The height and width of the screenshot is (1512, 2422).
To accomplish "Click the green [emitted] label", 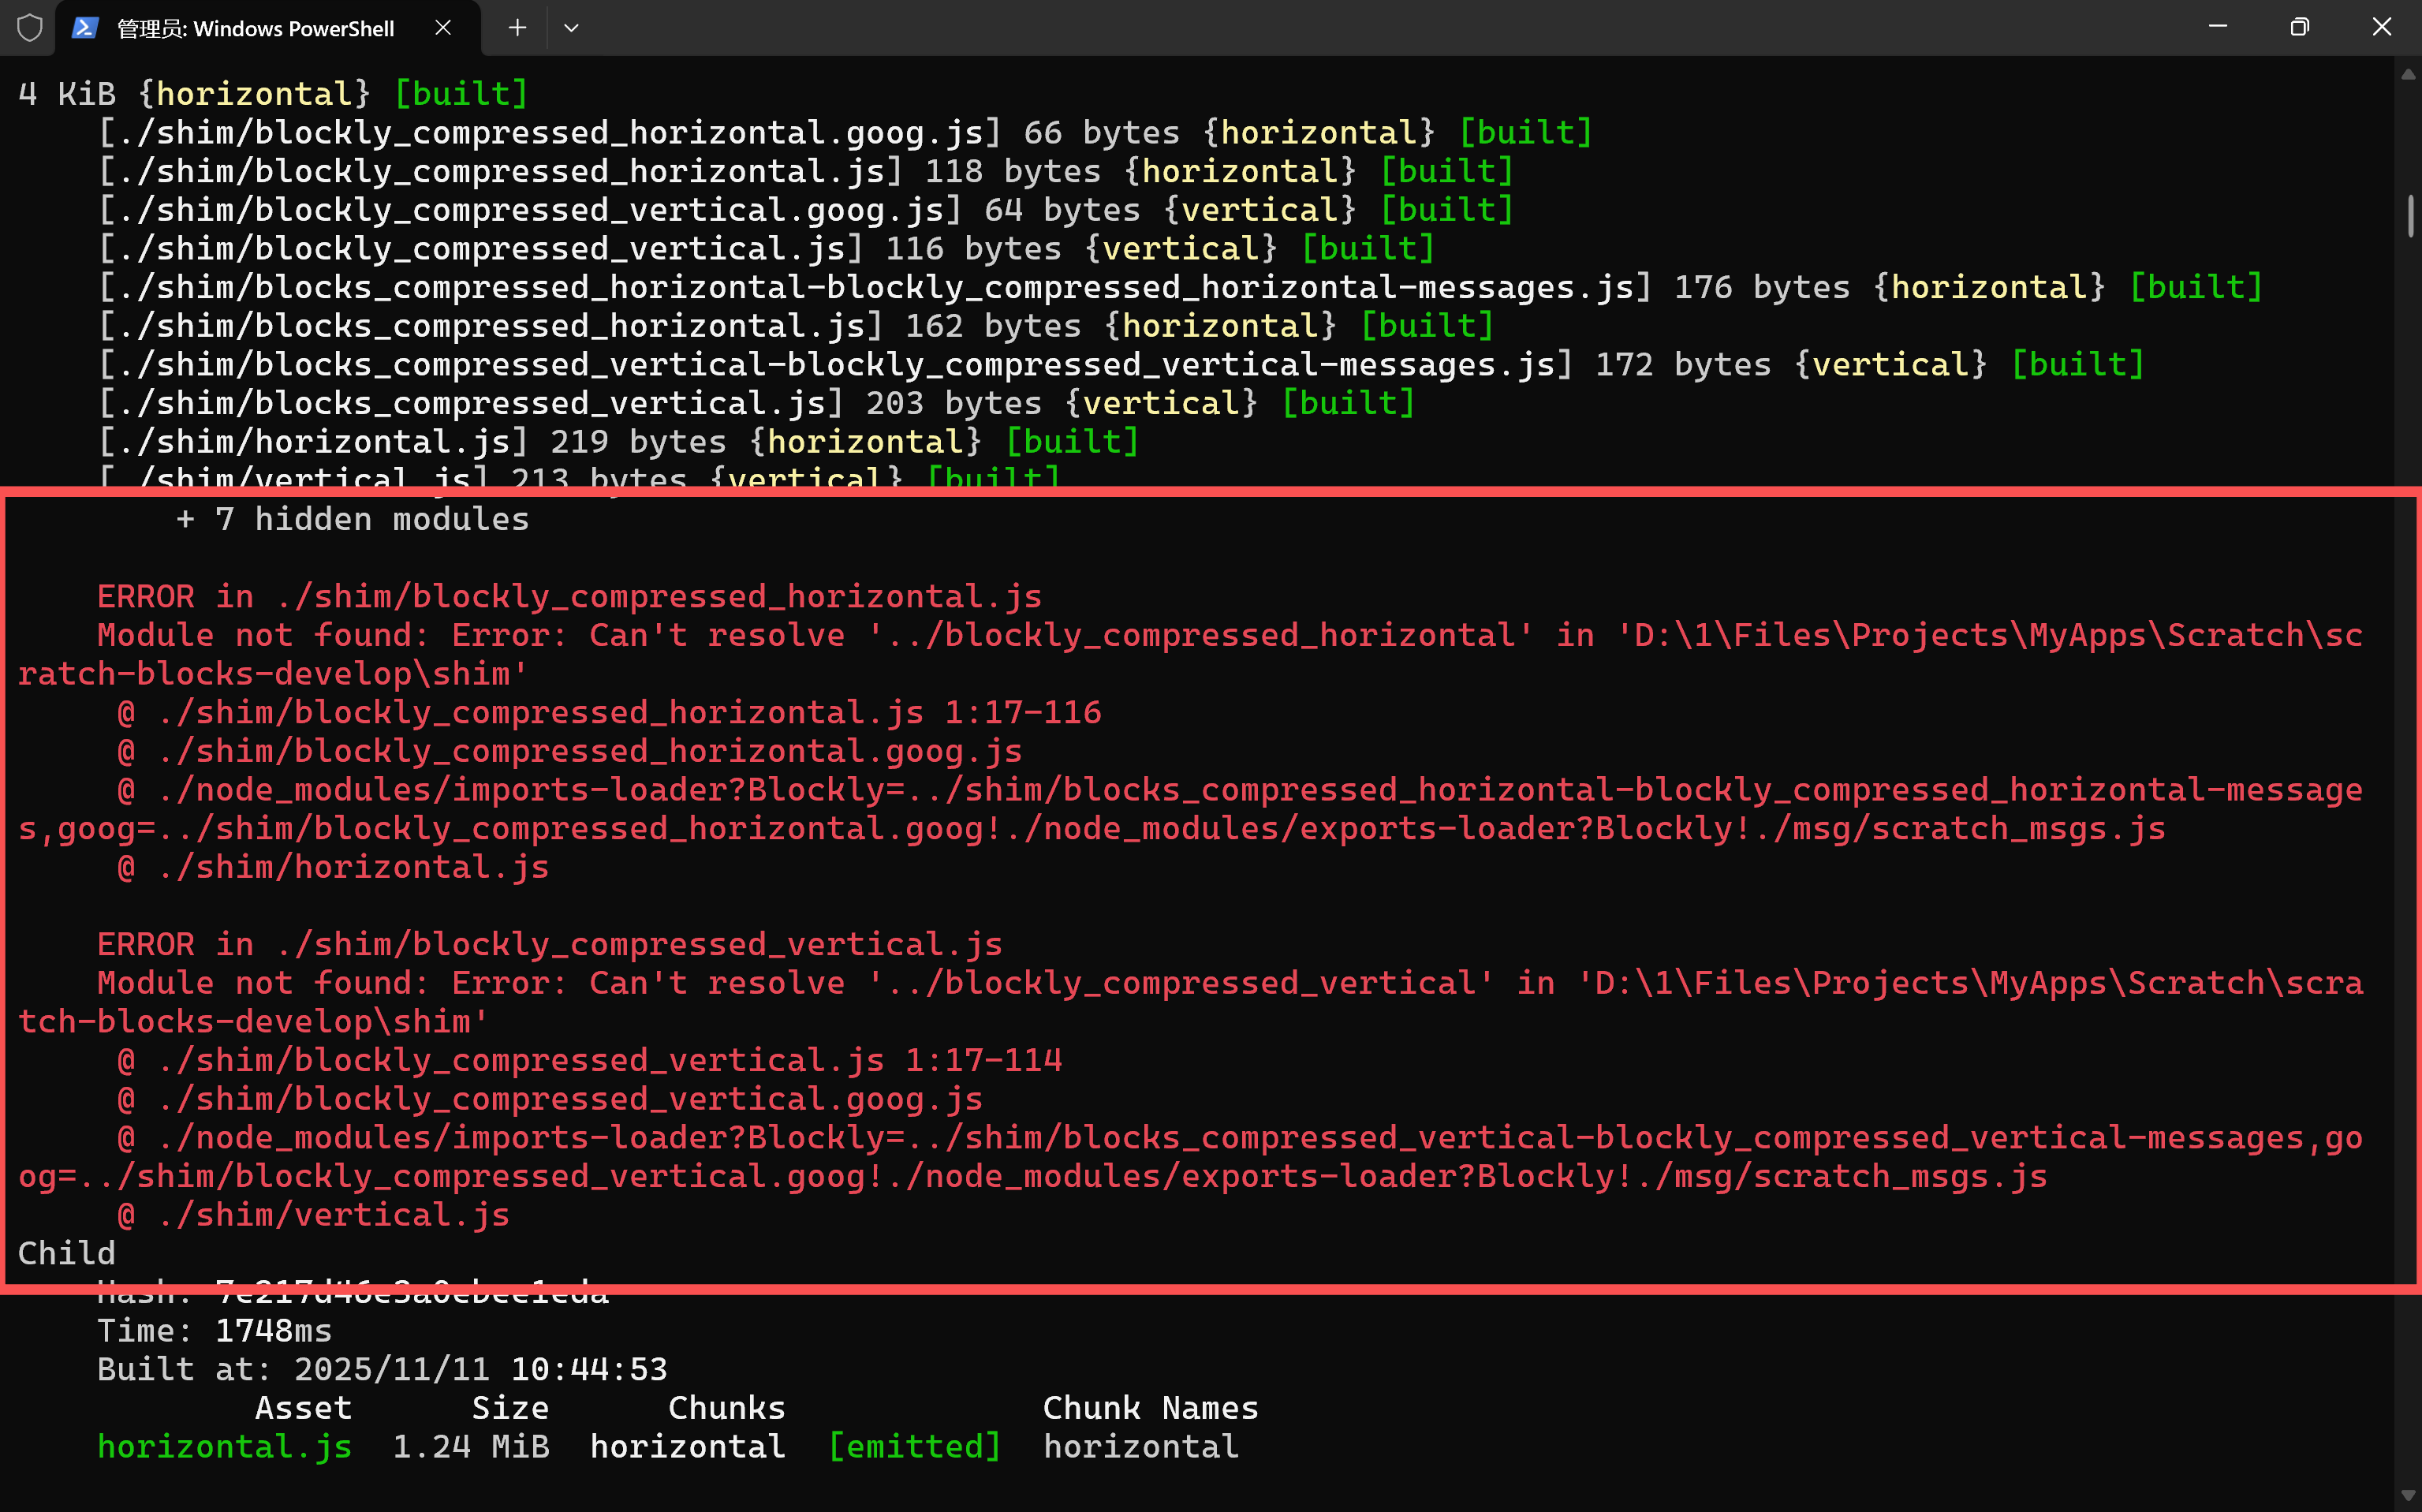I will 914,1446.
